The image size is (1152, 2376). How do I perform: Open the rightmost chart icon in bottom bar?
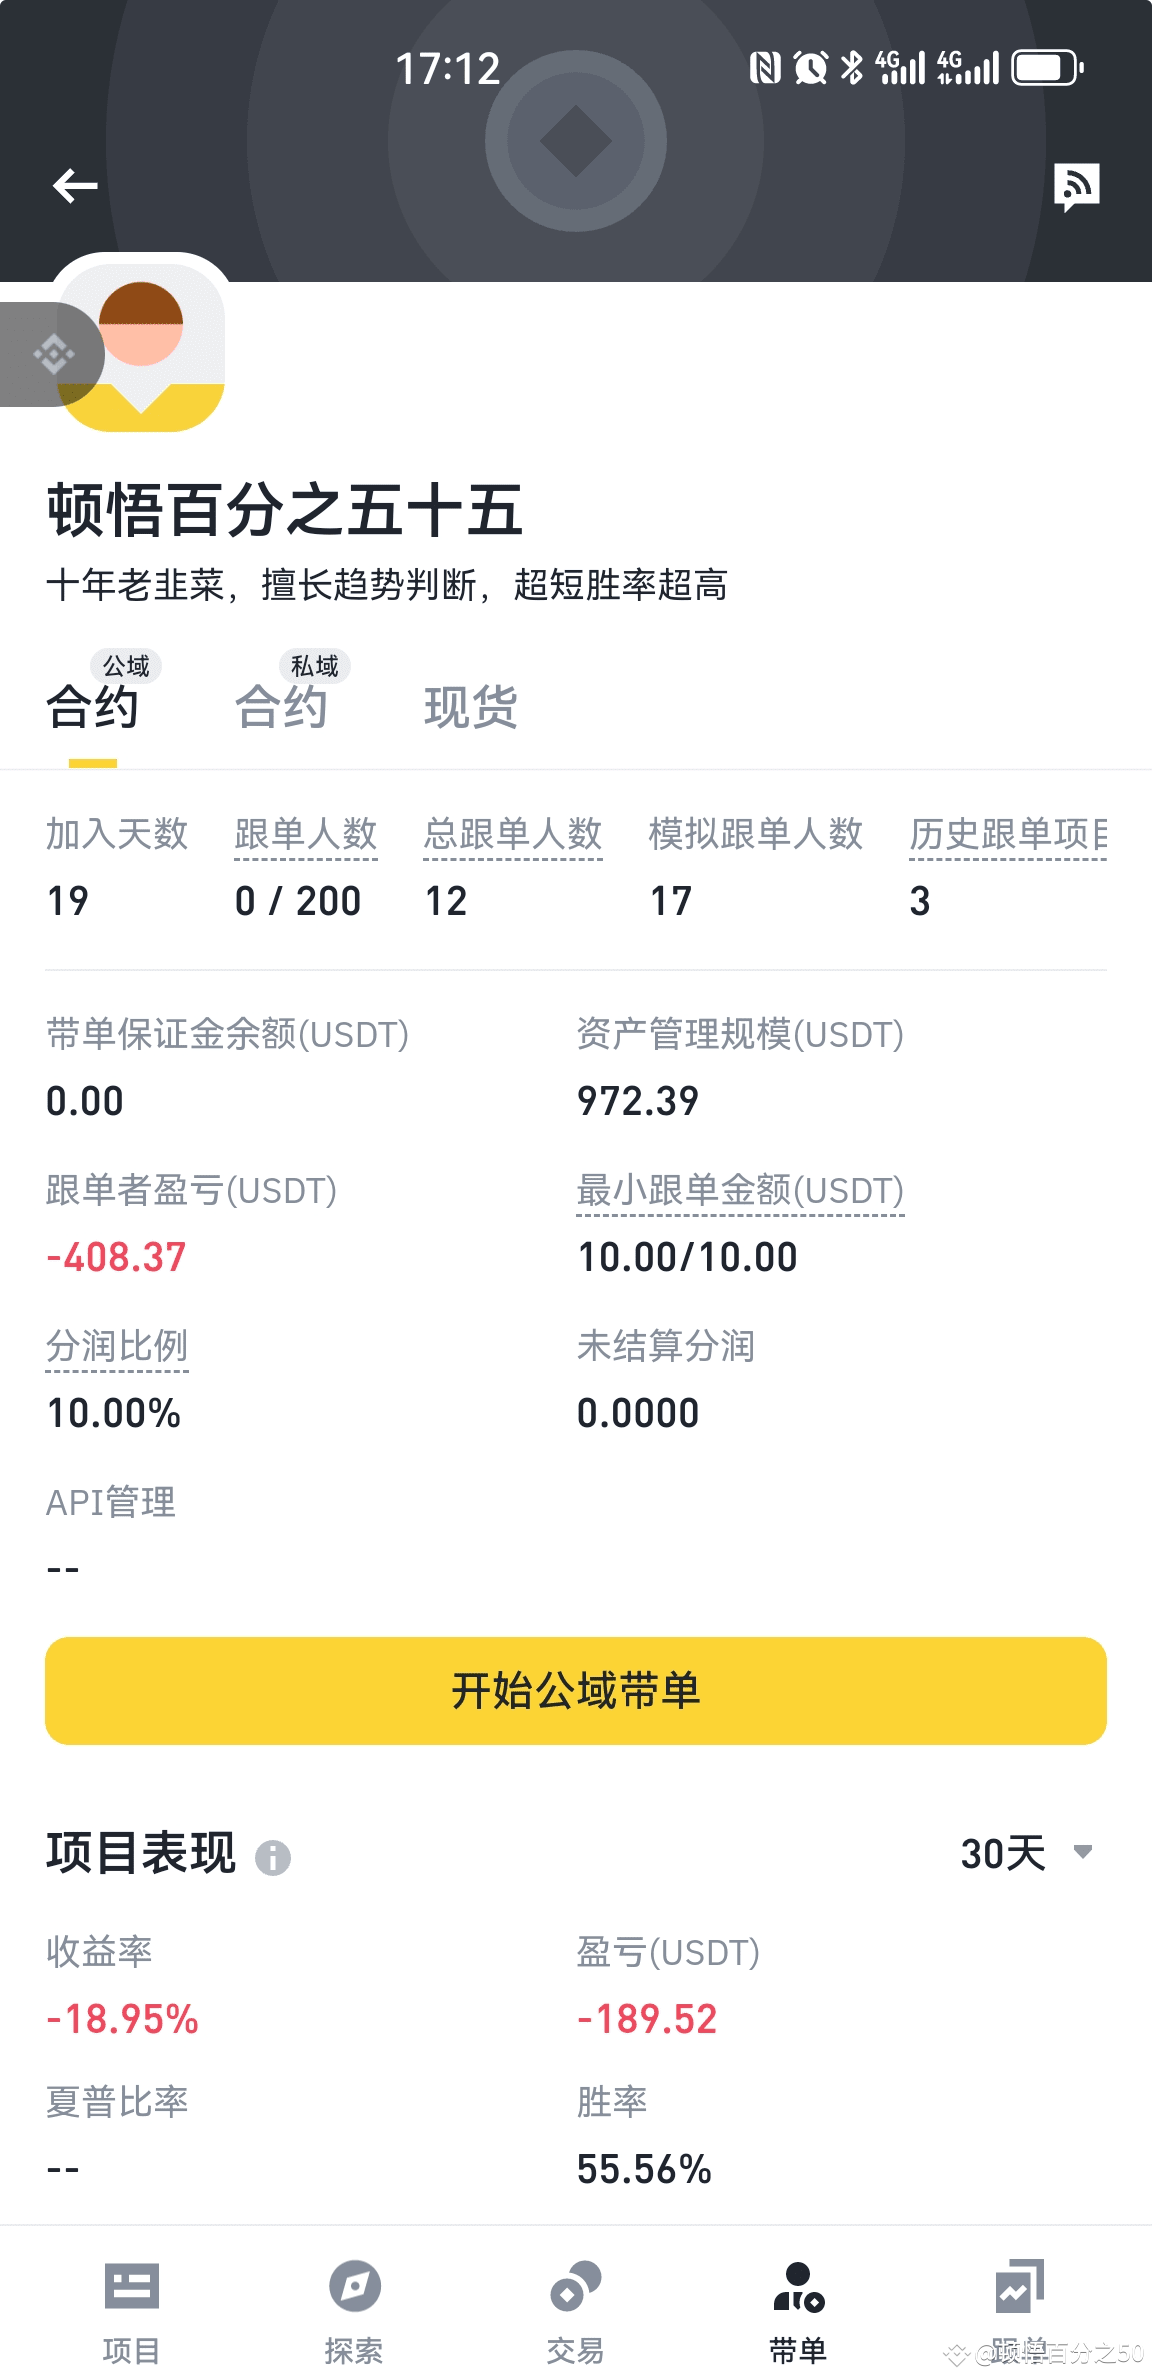1019,2288
